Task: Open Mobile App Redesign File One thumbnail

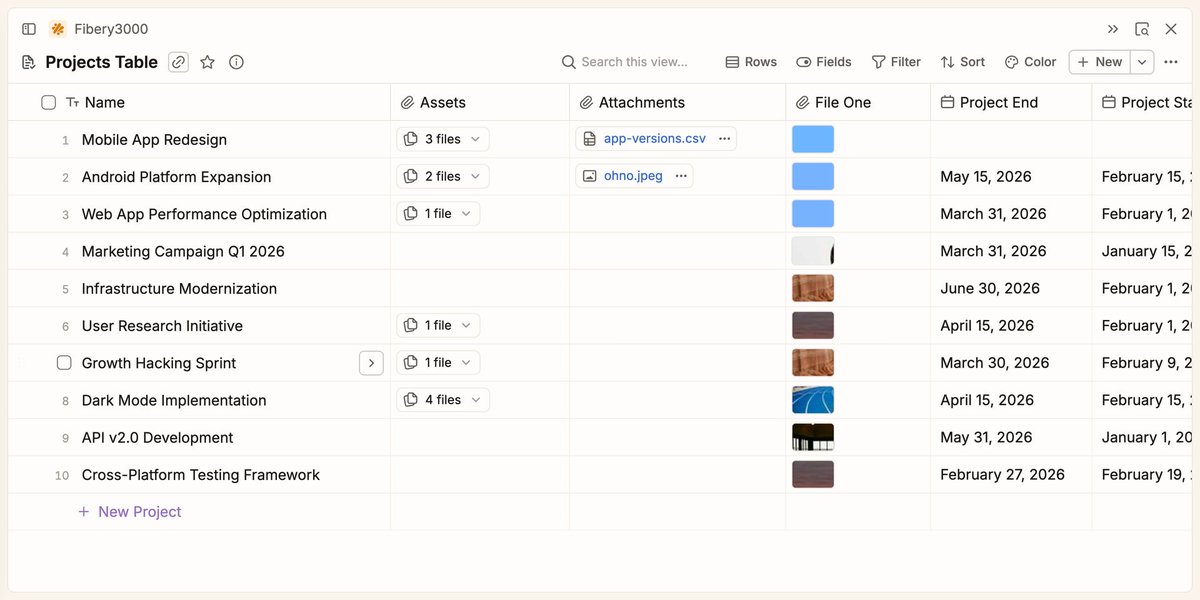Action: pos(813,139)
